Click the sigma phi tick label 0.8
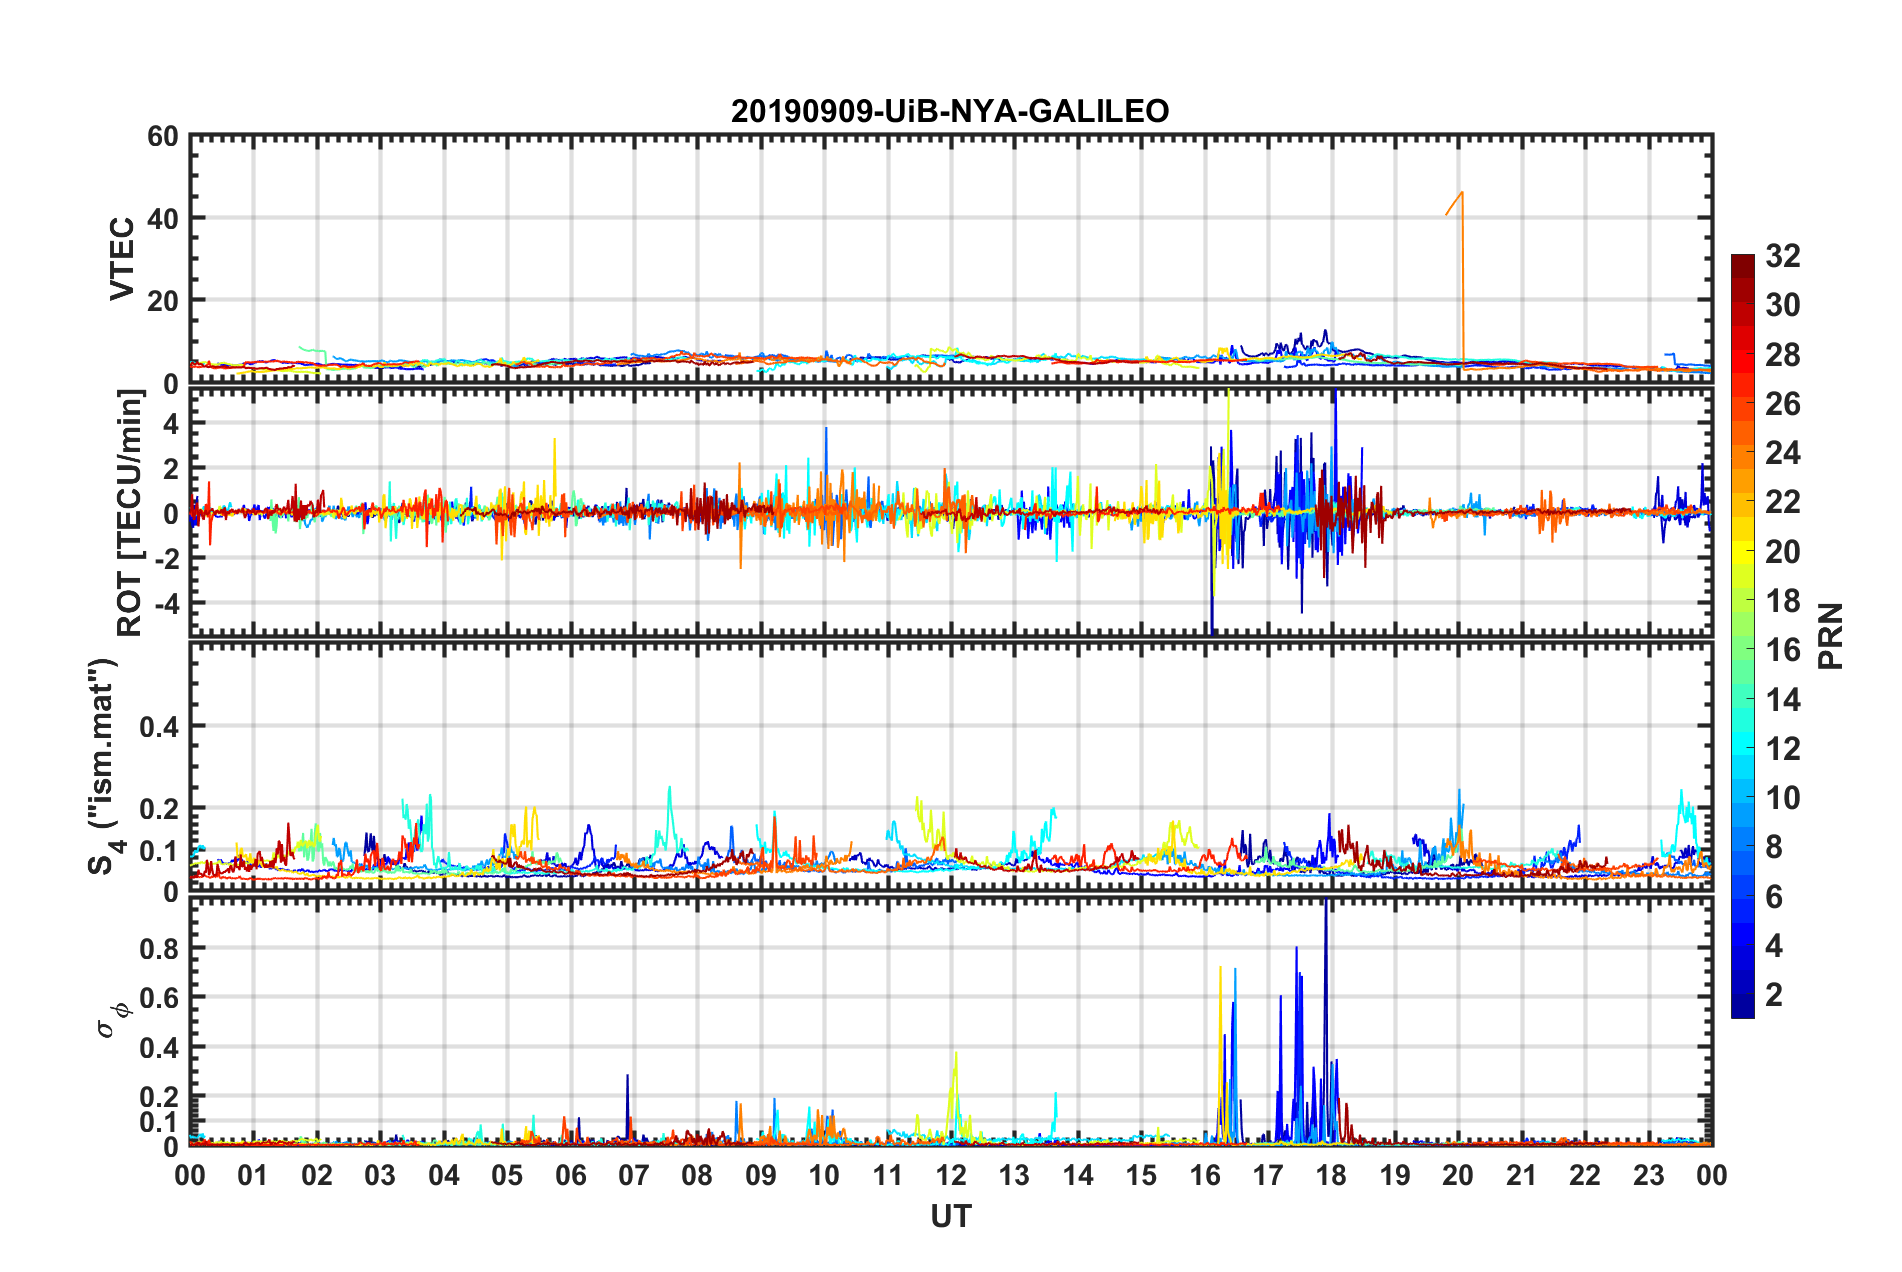Image resolution: width=1902 pixels, height=1272 pixels. pos(159,948)
